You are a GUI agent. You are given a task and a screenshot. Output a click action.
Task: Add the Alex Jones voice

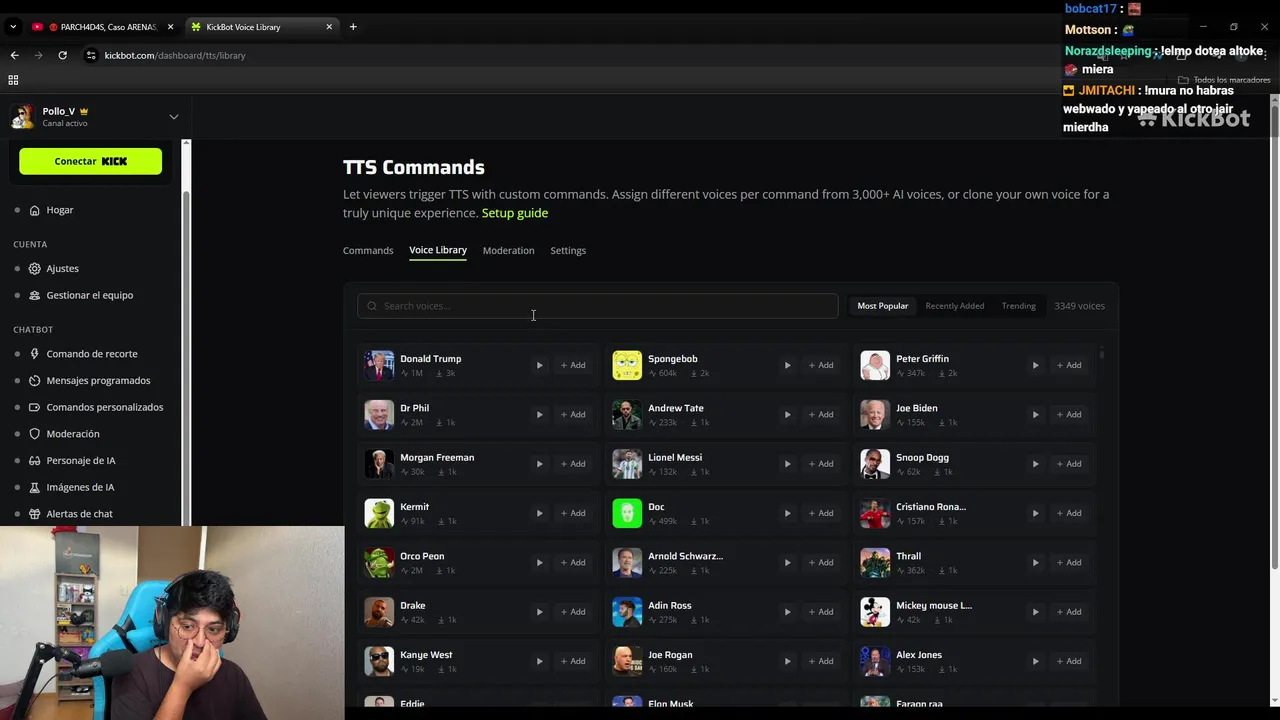coord(1069,661)
